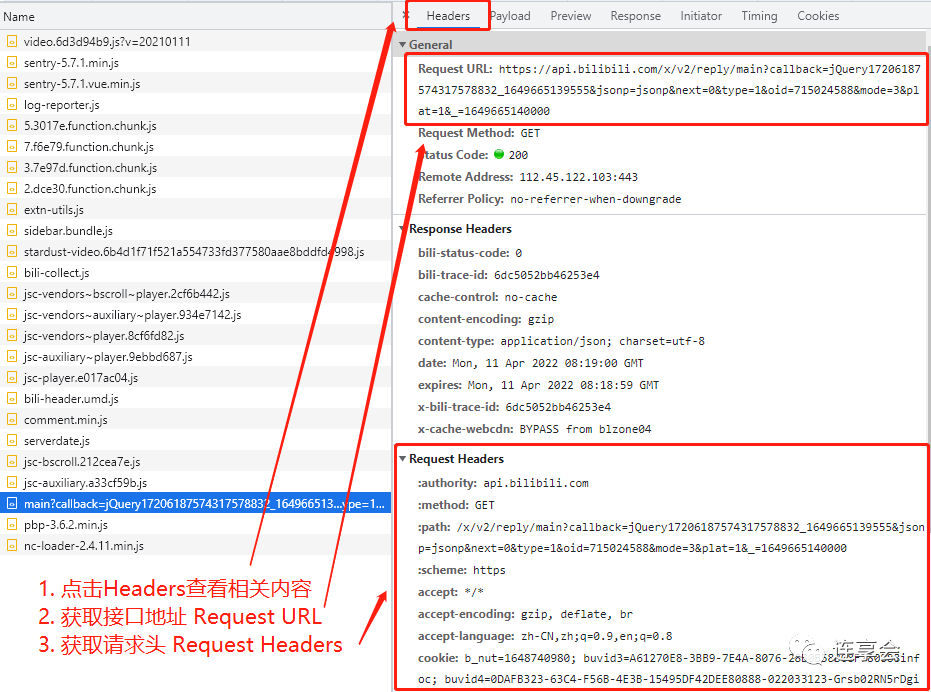Select the nc-loader-2.4.11.min.js request

[196, 546]
